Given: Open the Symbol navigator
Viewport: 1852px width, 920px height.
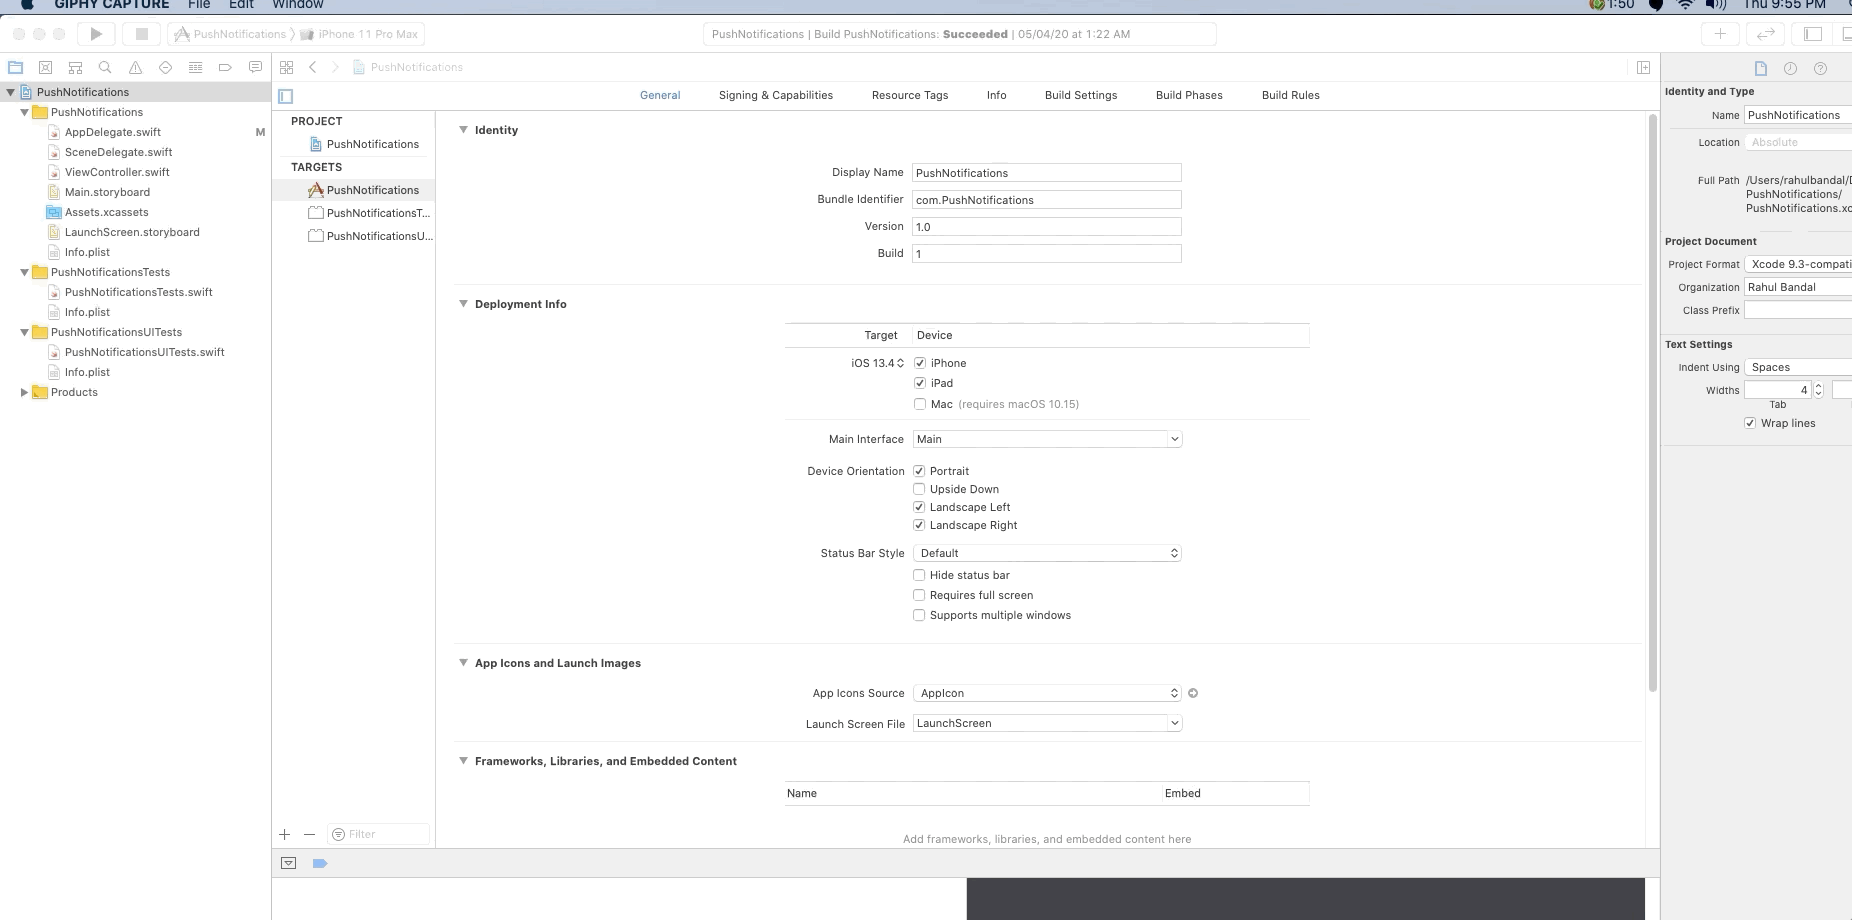Looking at the screenshot, I should tap(75, 67).
